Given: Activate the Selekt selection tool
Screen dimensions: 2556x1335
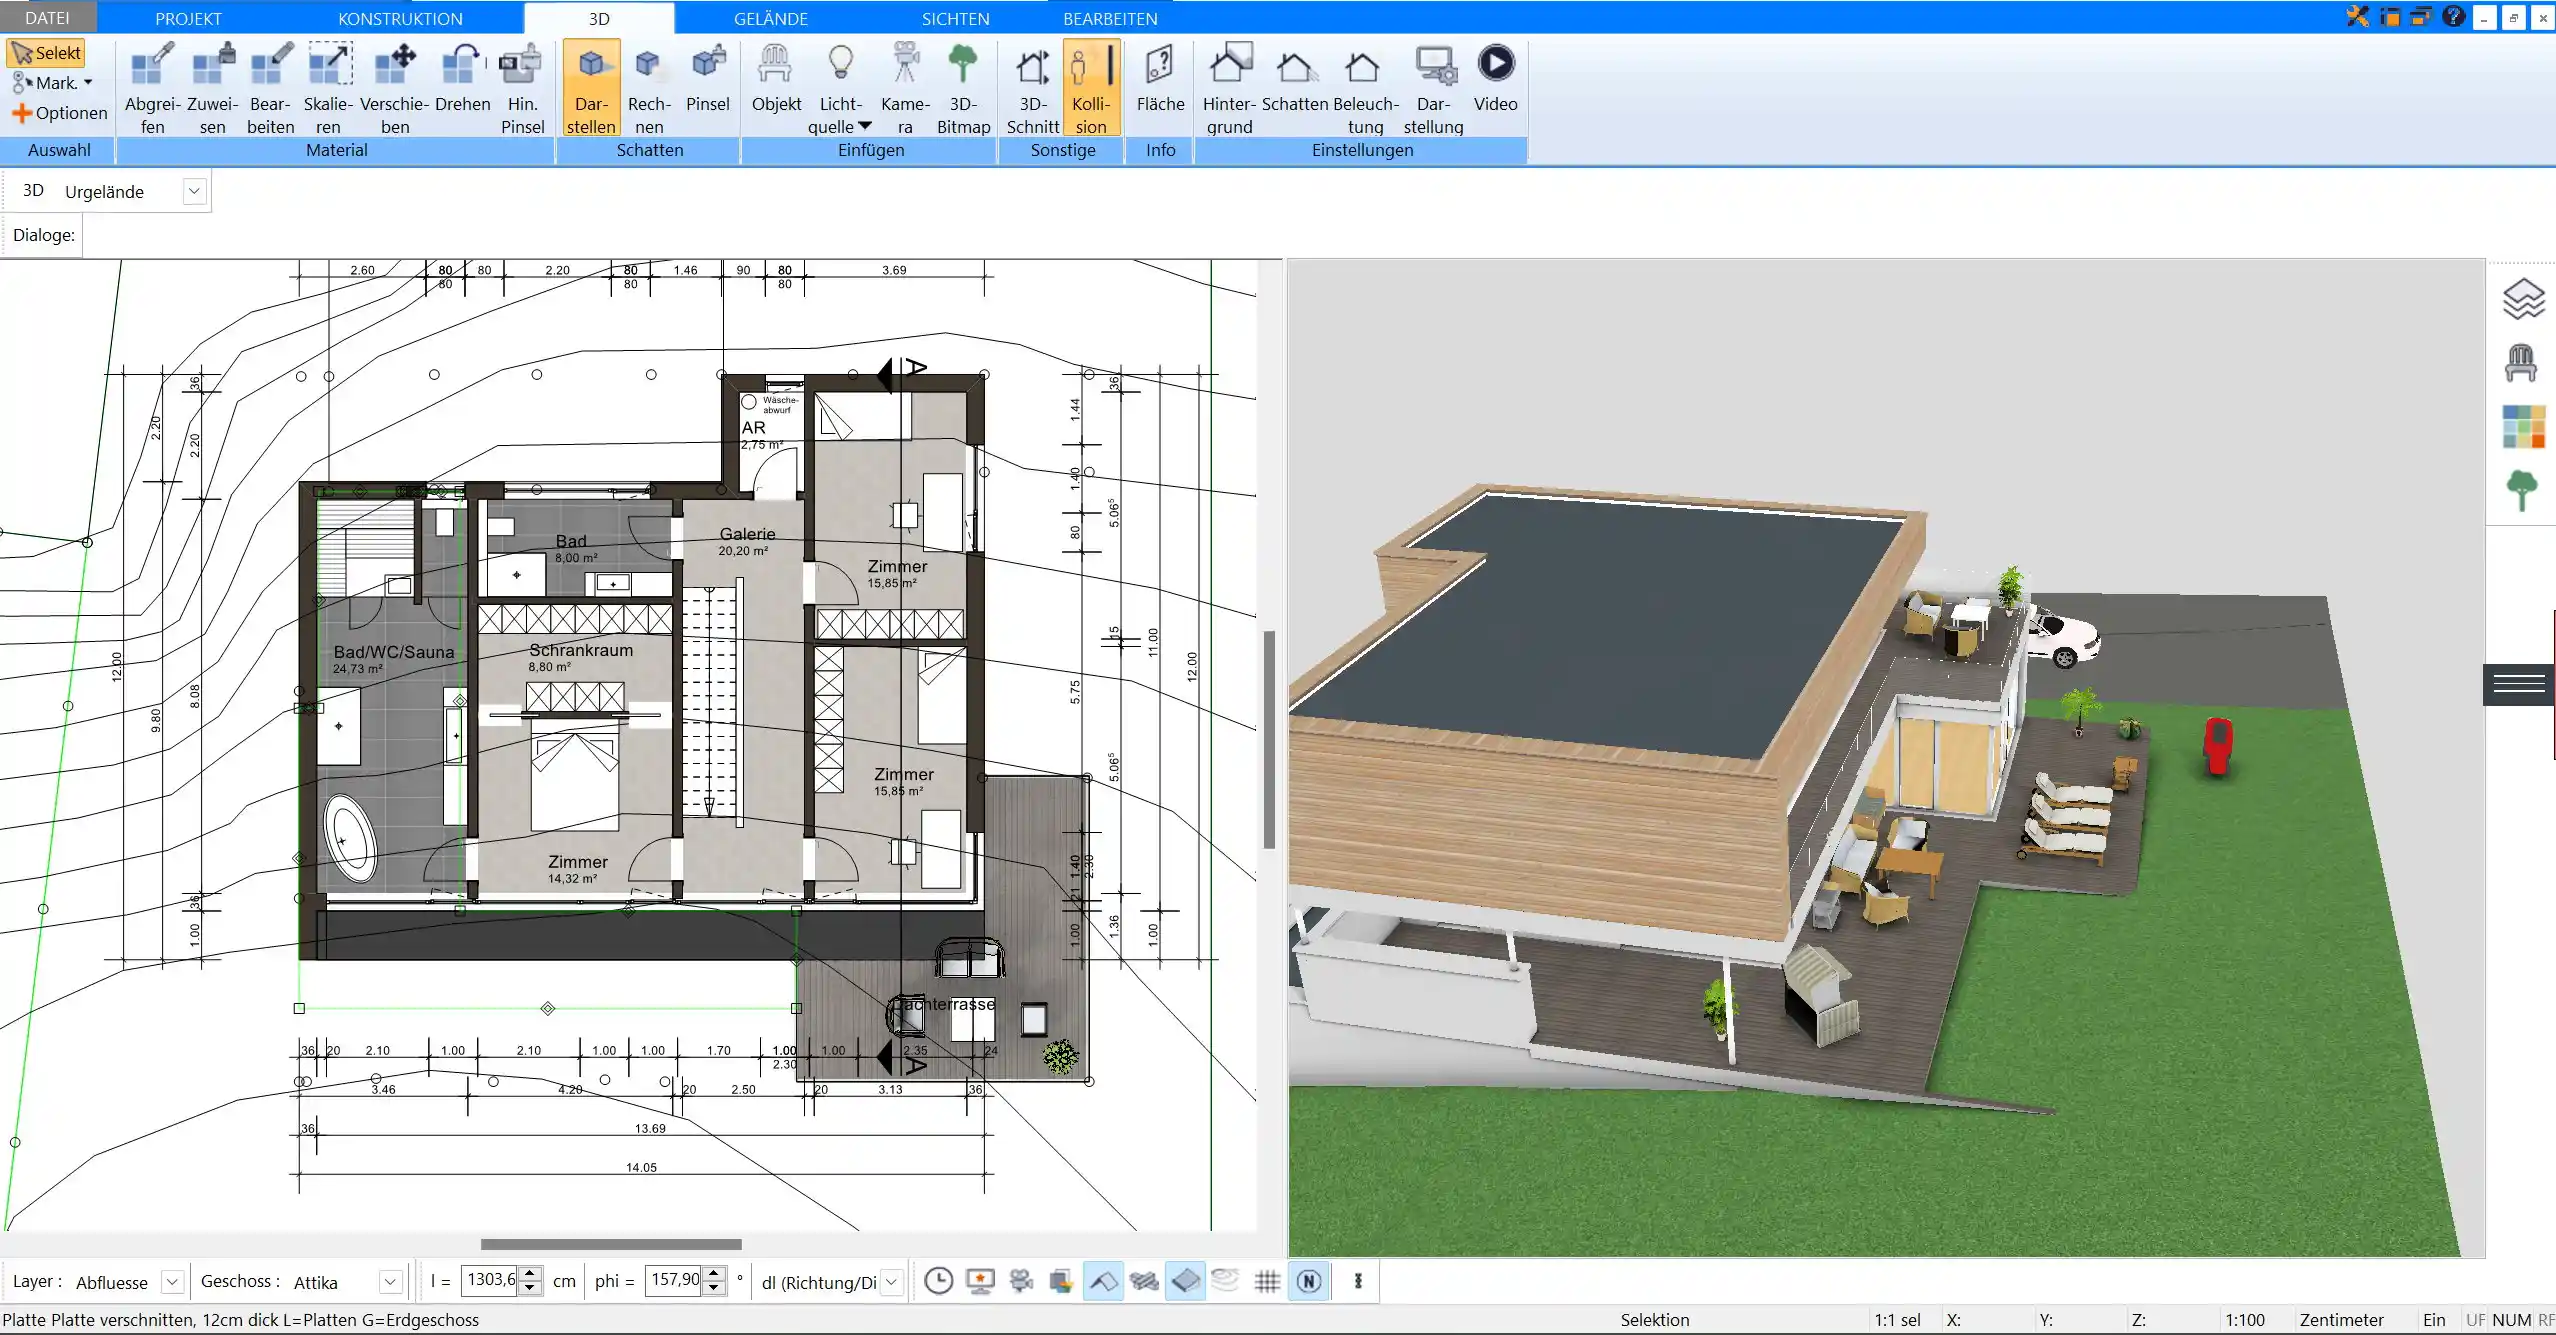Looking at the screenshot, I should [46, 53].
